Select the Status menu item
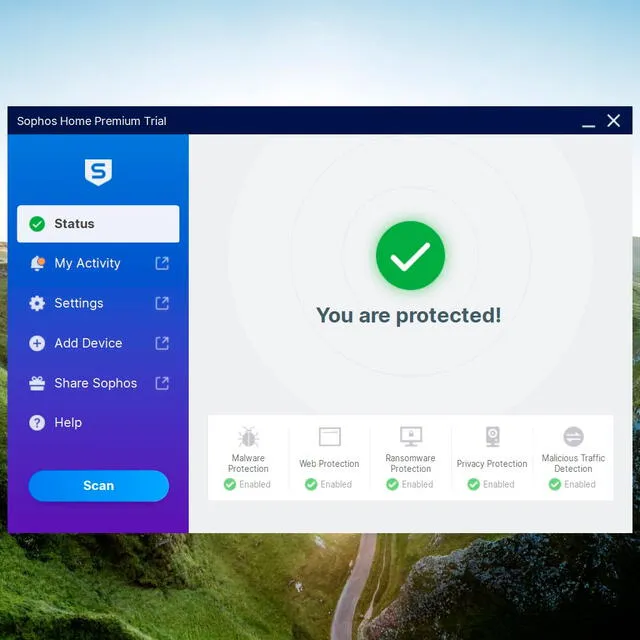Screen dimensions: 640x640 click(x=98, y=224)
